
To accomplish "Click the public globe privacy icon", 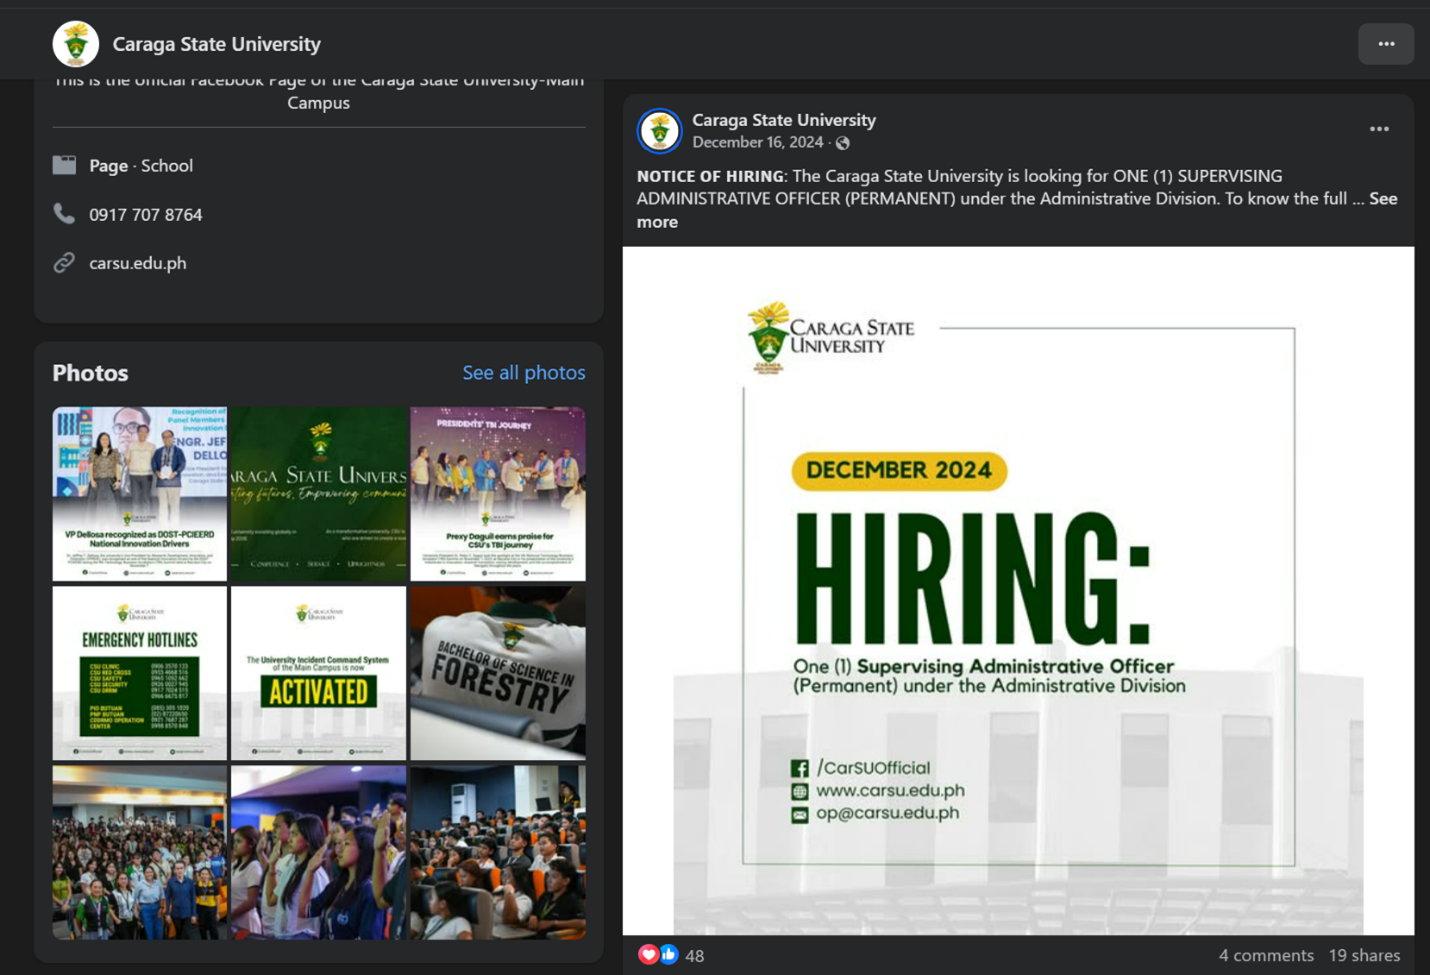I will pos(843,143).
